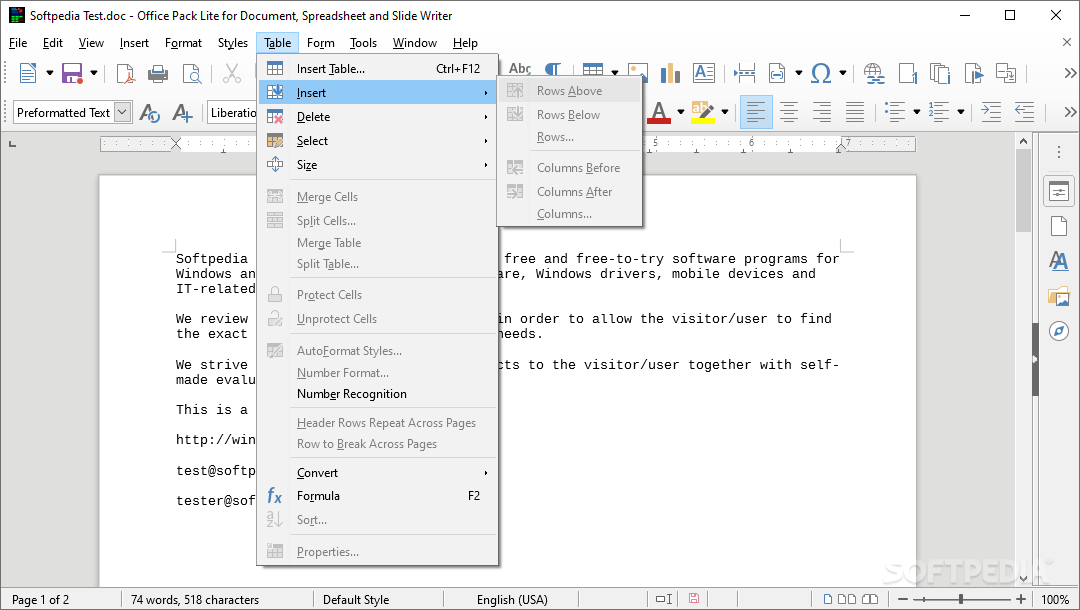Viewport: 1080px width, 610px height.
Task: Open sidebar Styles deck
Action: pos(1059,261)
